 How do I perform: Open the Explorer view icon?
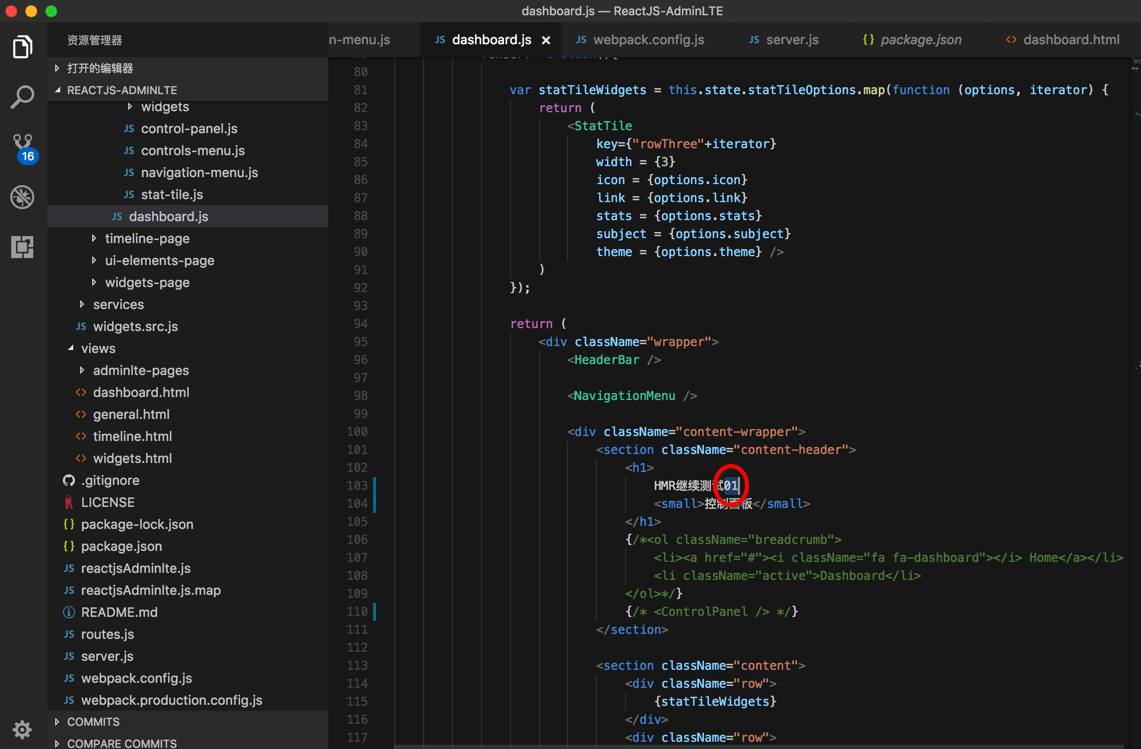pyautogui.click(x=22, y=47)
